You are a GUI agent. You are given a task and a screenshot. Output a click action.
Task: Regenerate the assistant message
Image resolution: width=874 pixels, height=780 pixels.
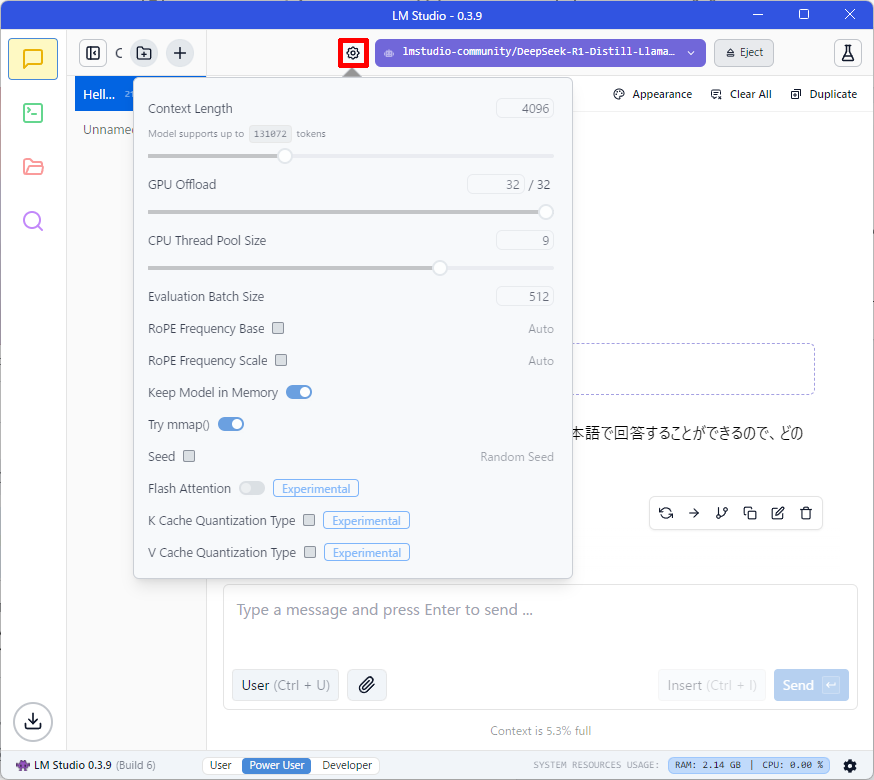coord(666,513)
